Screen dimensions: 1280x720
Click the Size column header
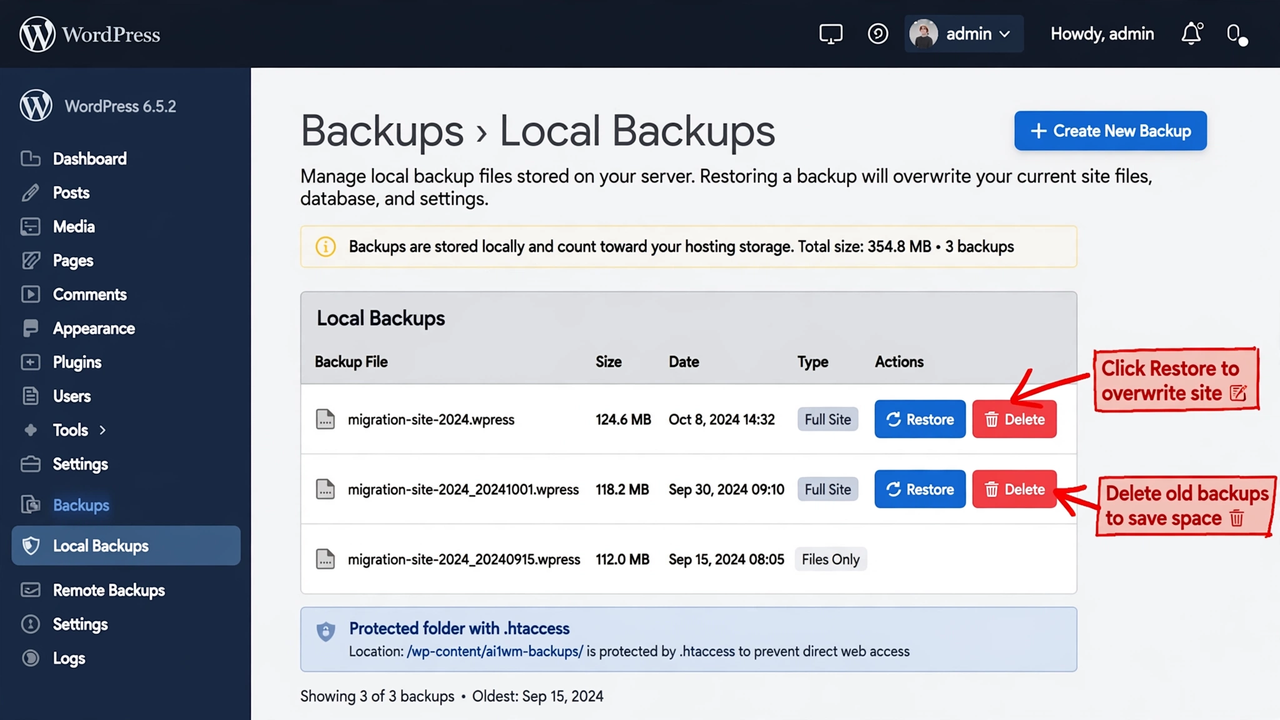[609, 362]
